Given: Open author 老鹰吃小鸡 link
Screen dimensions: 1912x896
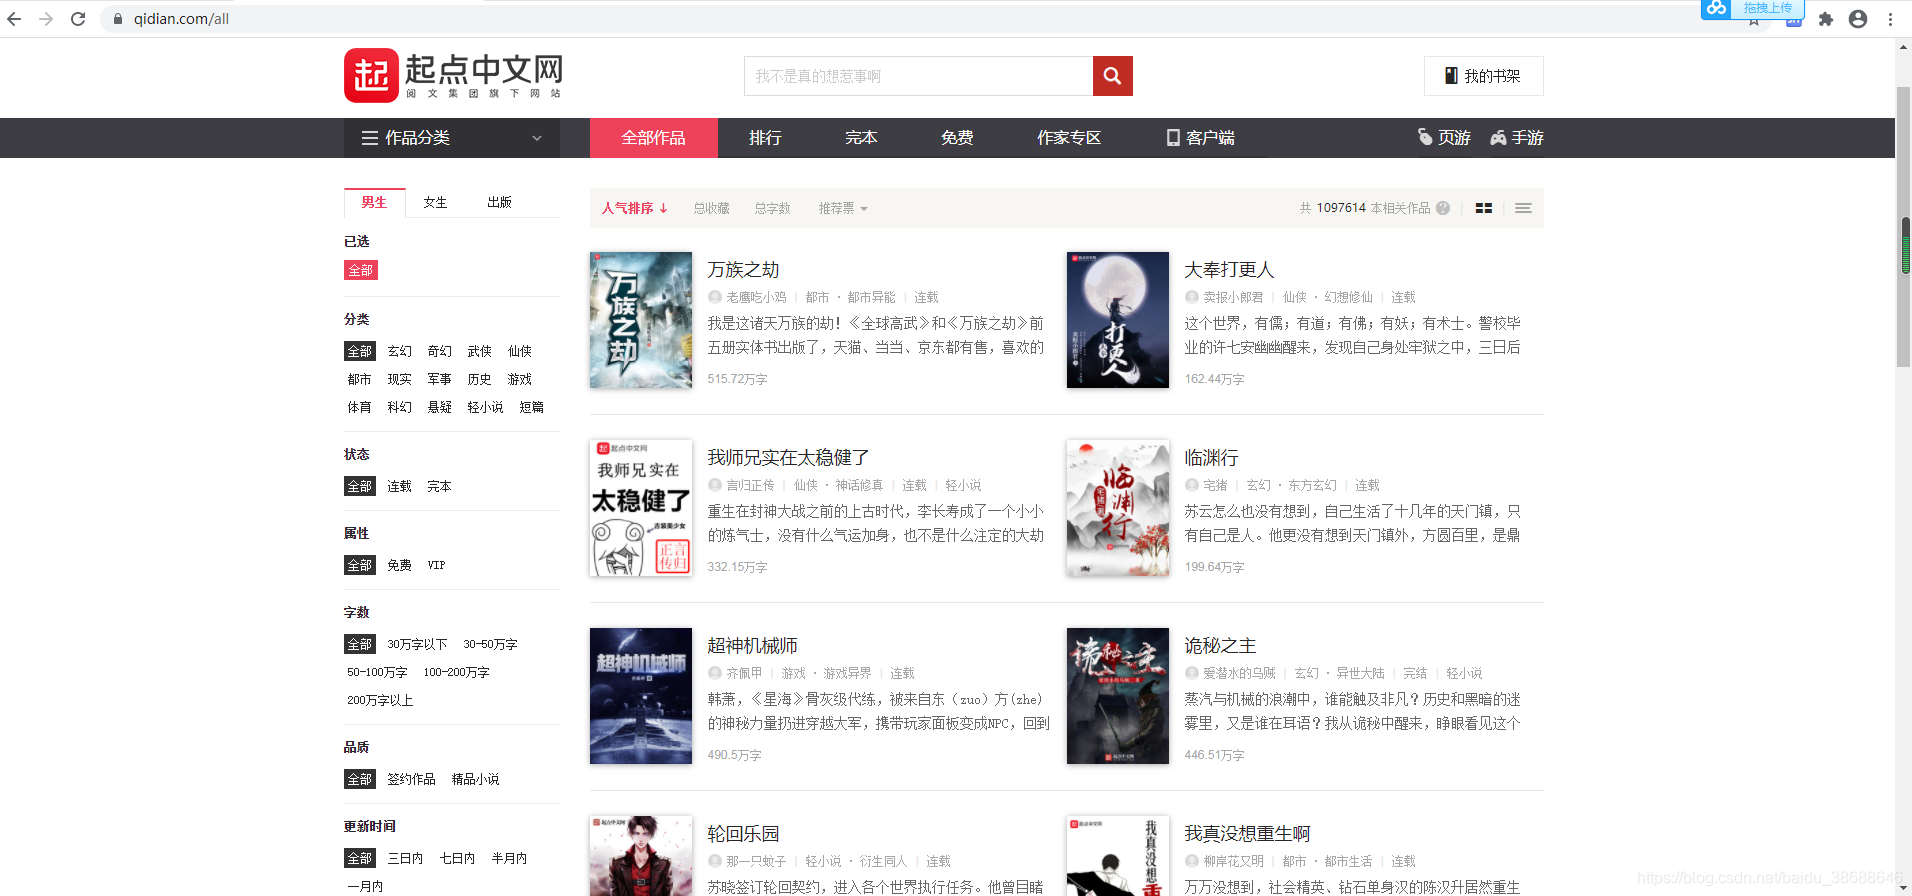Looking at the screenshot, I should click(x=756, y=297).
